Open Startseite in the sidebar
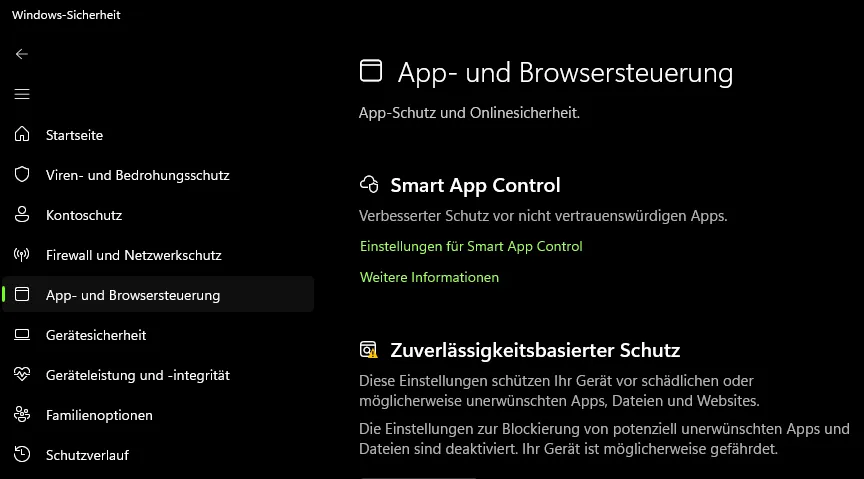Screen dimensions: 864x479 (x=74, y=135)
